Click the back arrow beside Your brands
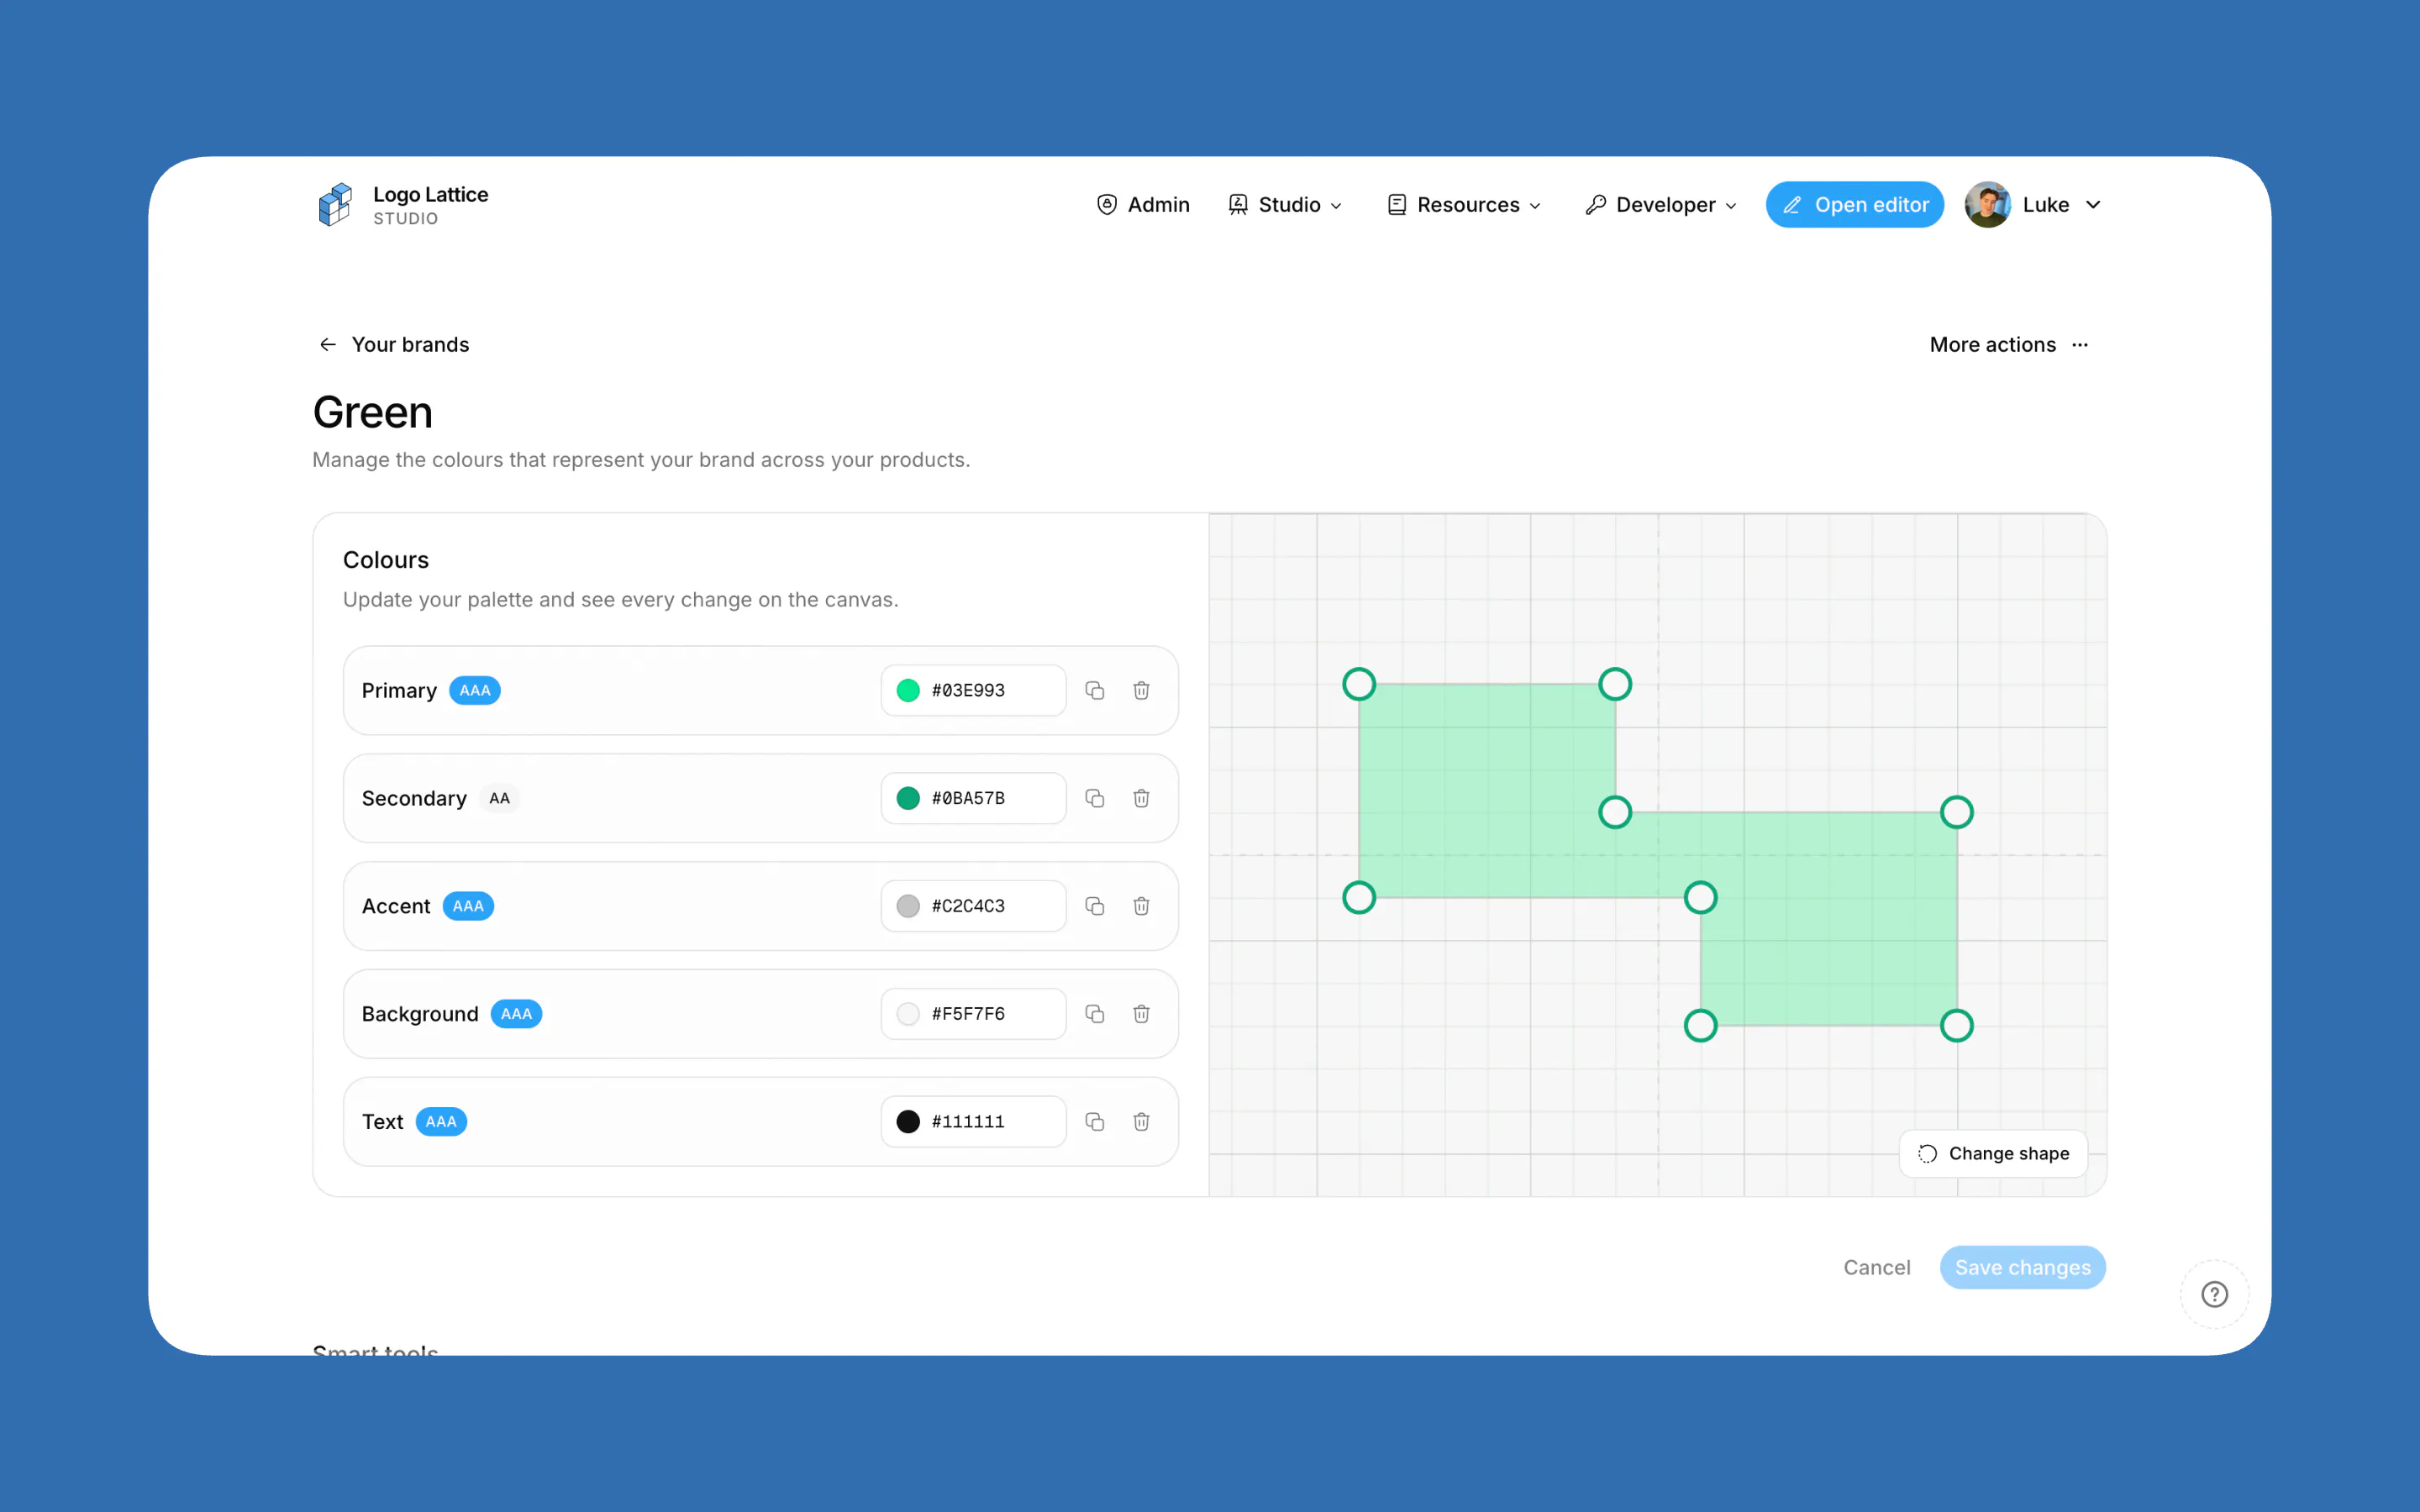2420x1512 pixels. point(327,345)
